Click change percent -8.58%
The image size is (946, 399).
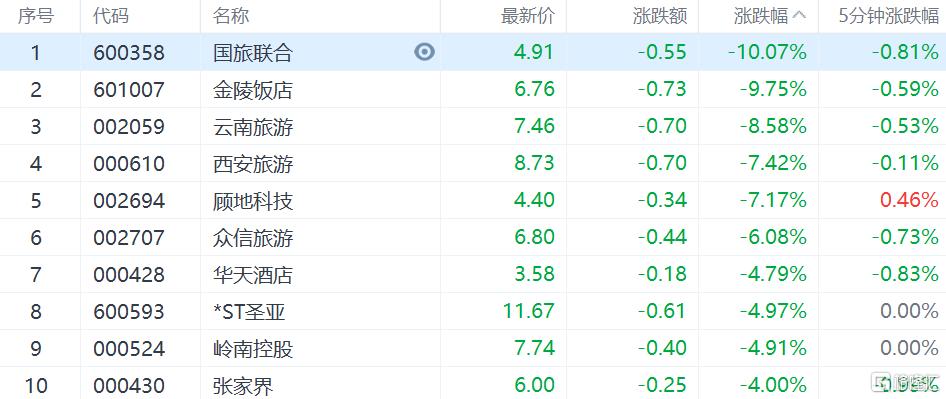pyautogui.click(x=773, y=127)
